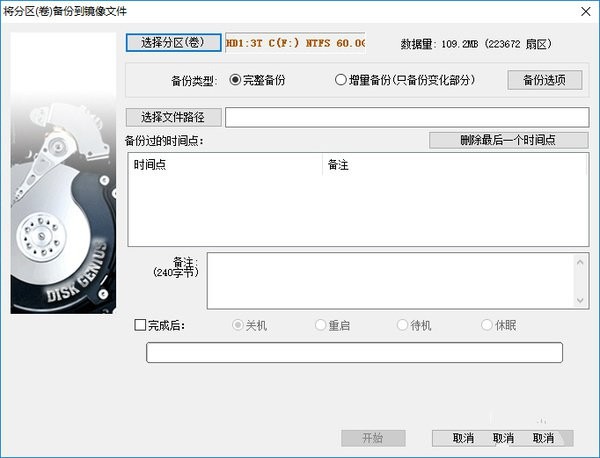This screenshot has height=458, width=600.
Task: Open 备份选项 settings
Action: (x=545, y=80)
